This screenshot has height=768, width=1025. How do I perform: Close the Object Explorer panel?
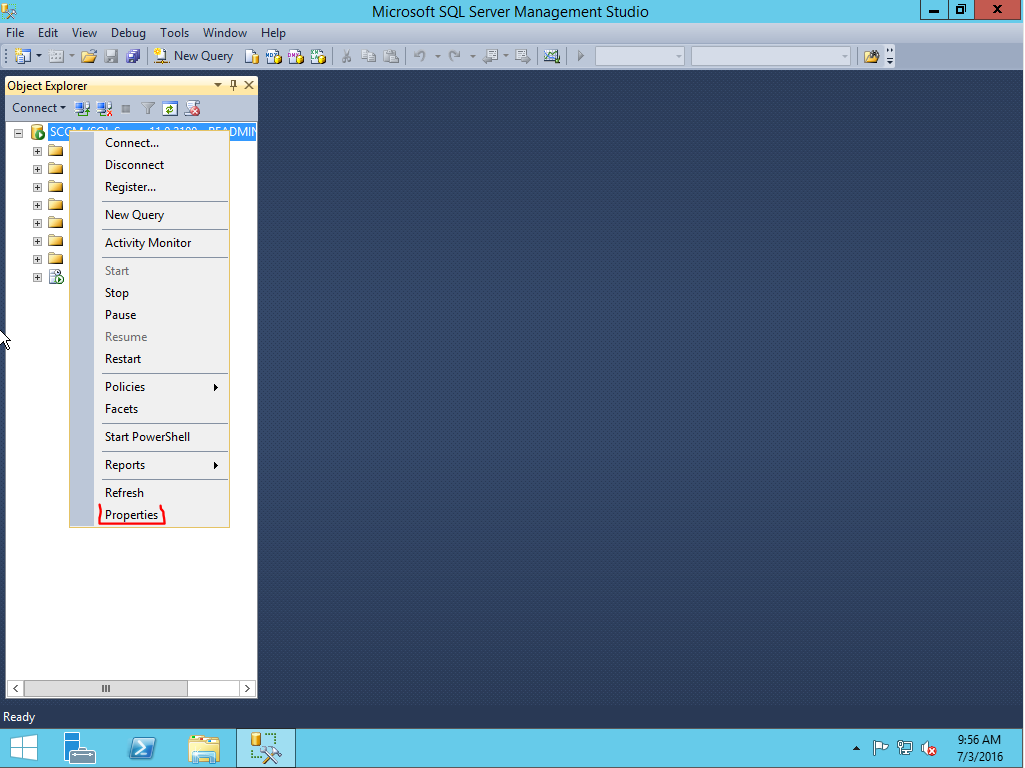(x=249, y=85)
